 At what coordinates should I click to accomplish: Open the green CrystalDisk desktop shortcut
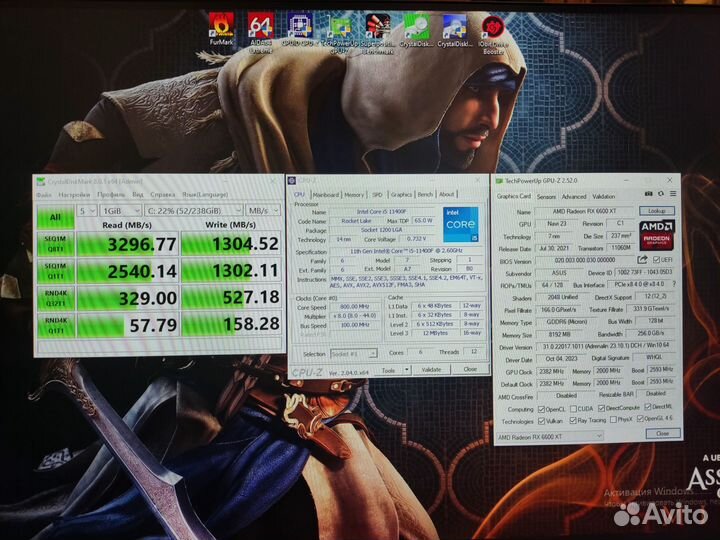[416, 30]
